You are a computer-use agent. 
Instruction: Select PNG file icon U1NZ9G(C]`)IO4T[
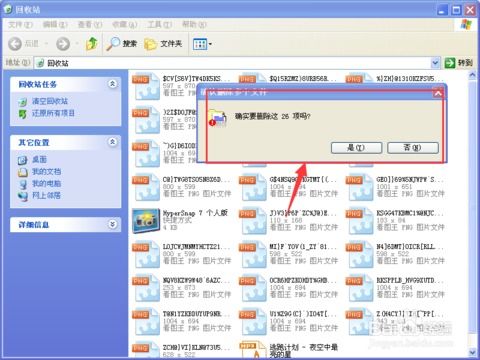click(x=253, y=322)
